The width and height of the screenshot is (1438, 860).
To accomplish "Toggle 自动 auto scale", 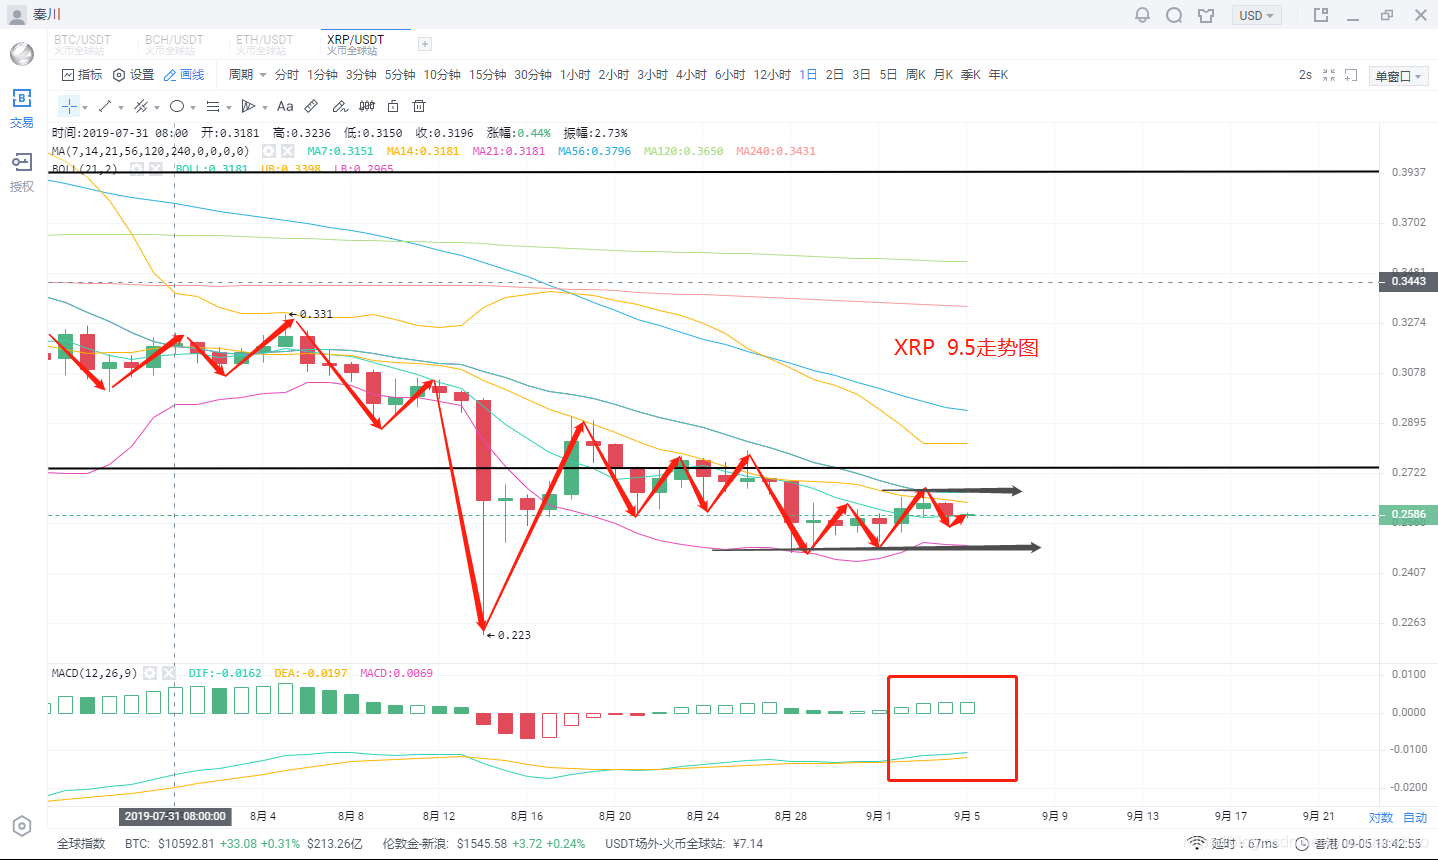I will (1415, 817).
